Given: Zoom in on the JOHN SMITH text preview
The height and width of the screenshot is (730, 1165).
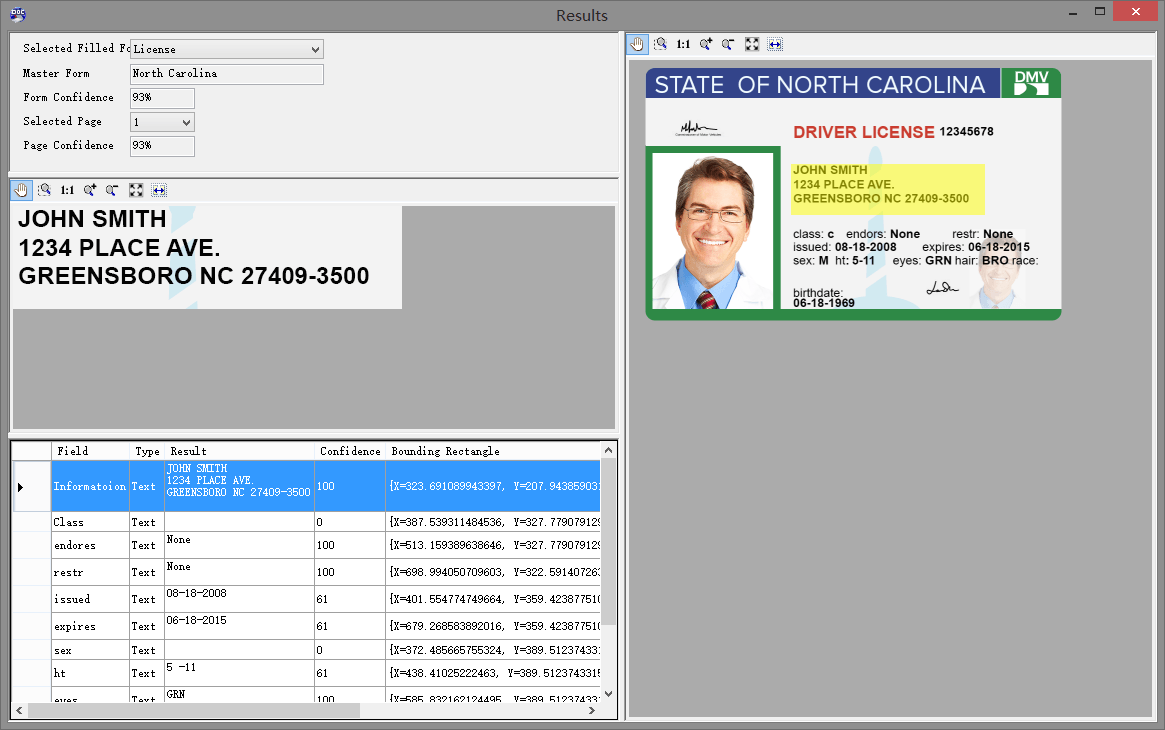Looking at the screenshot, I should tap(90, 190).
